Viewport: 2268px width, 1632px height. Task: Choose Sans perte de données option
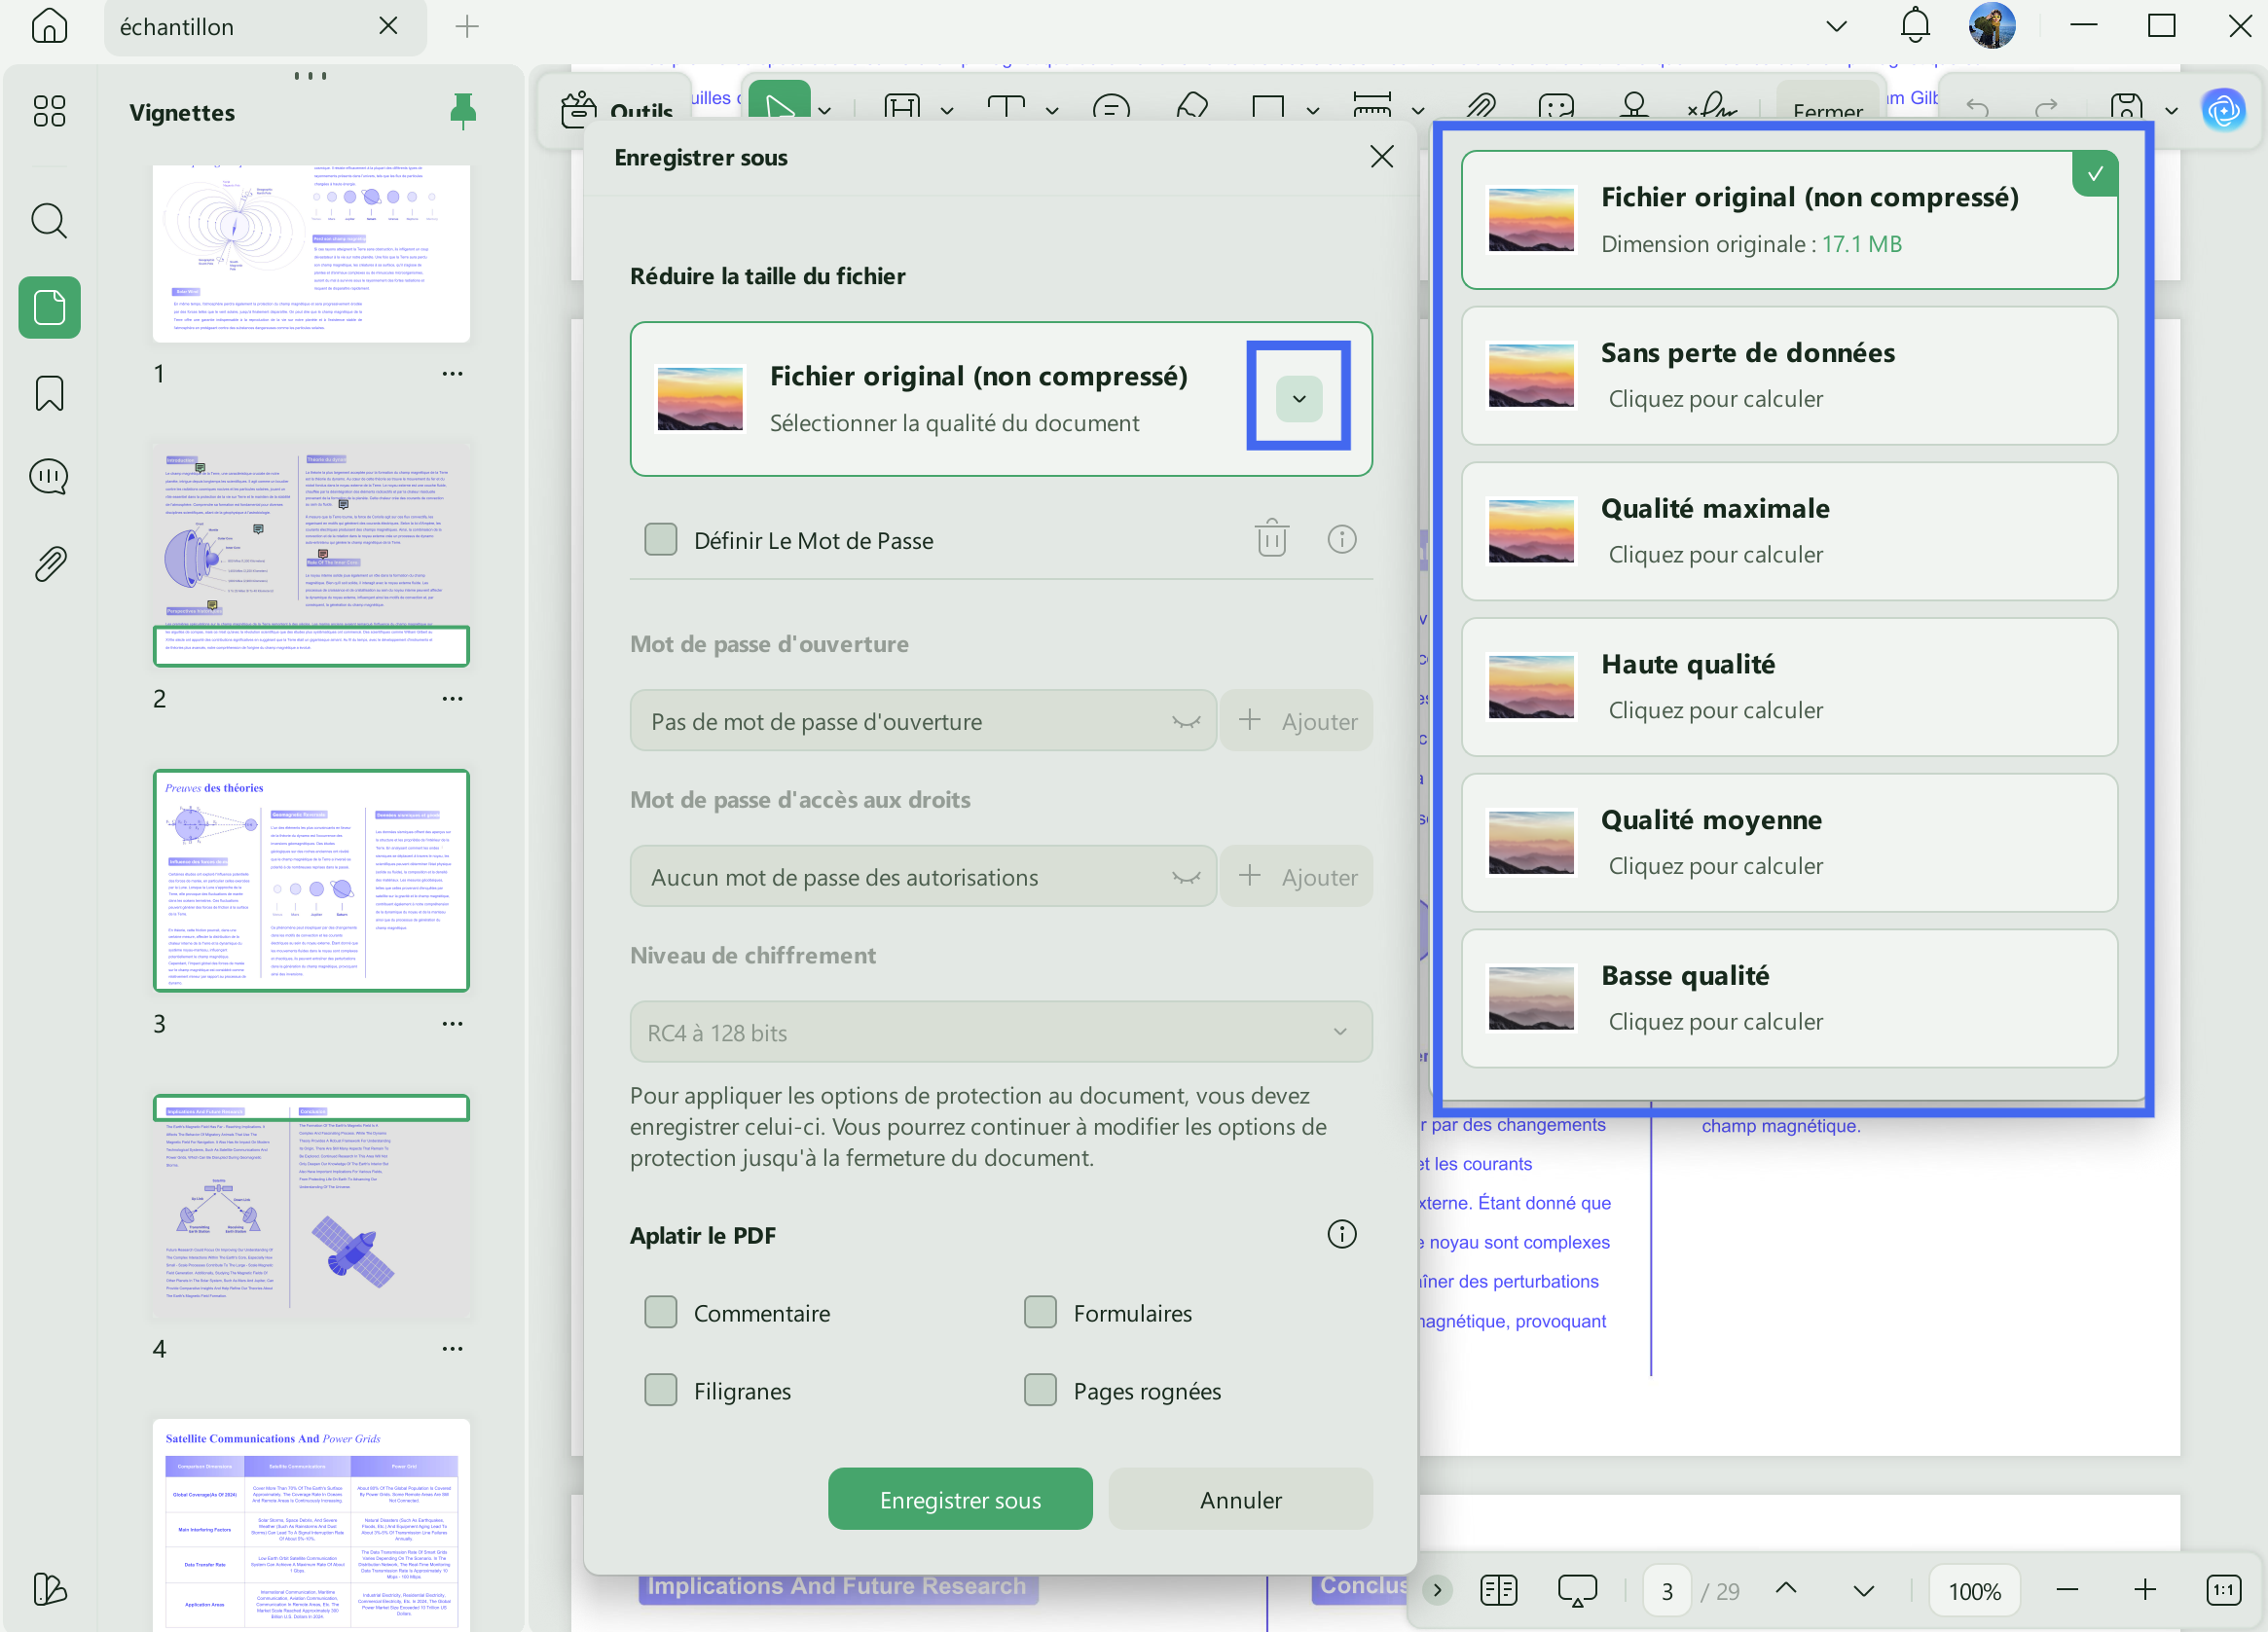pyautogui.click(x=1788, y=375)
